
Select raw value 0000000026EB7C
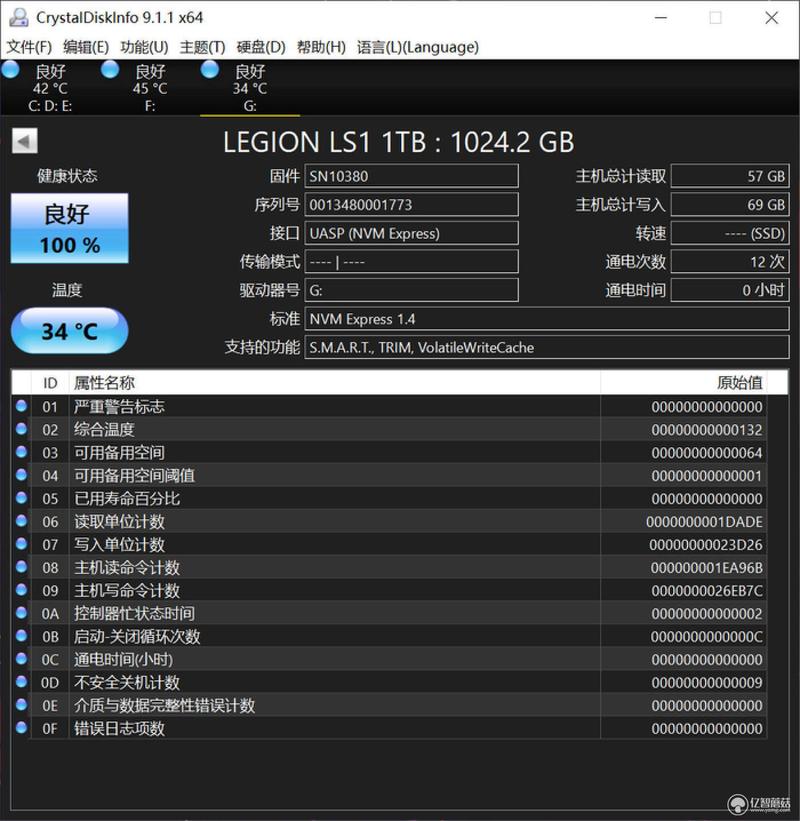click(707, 591)
